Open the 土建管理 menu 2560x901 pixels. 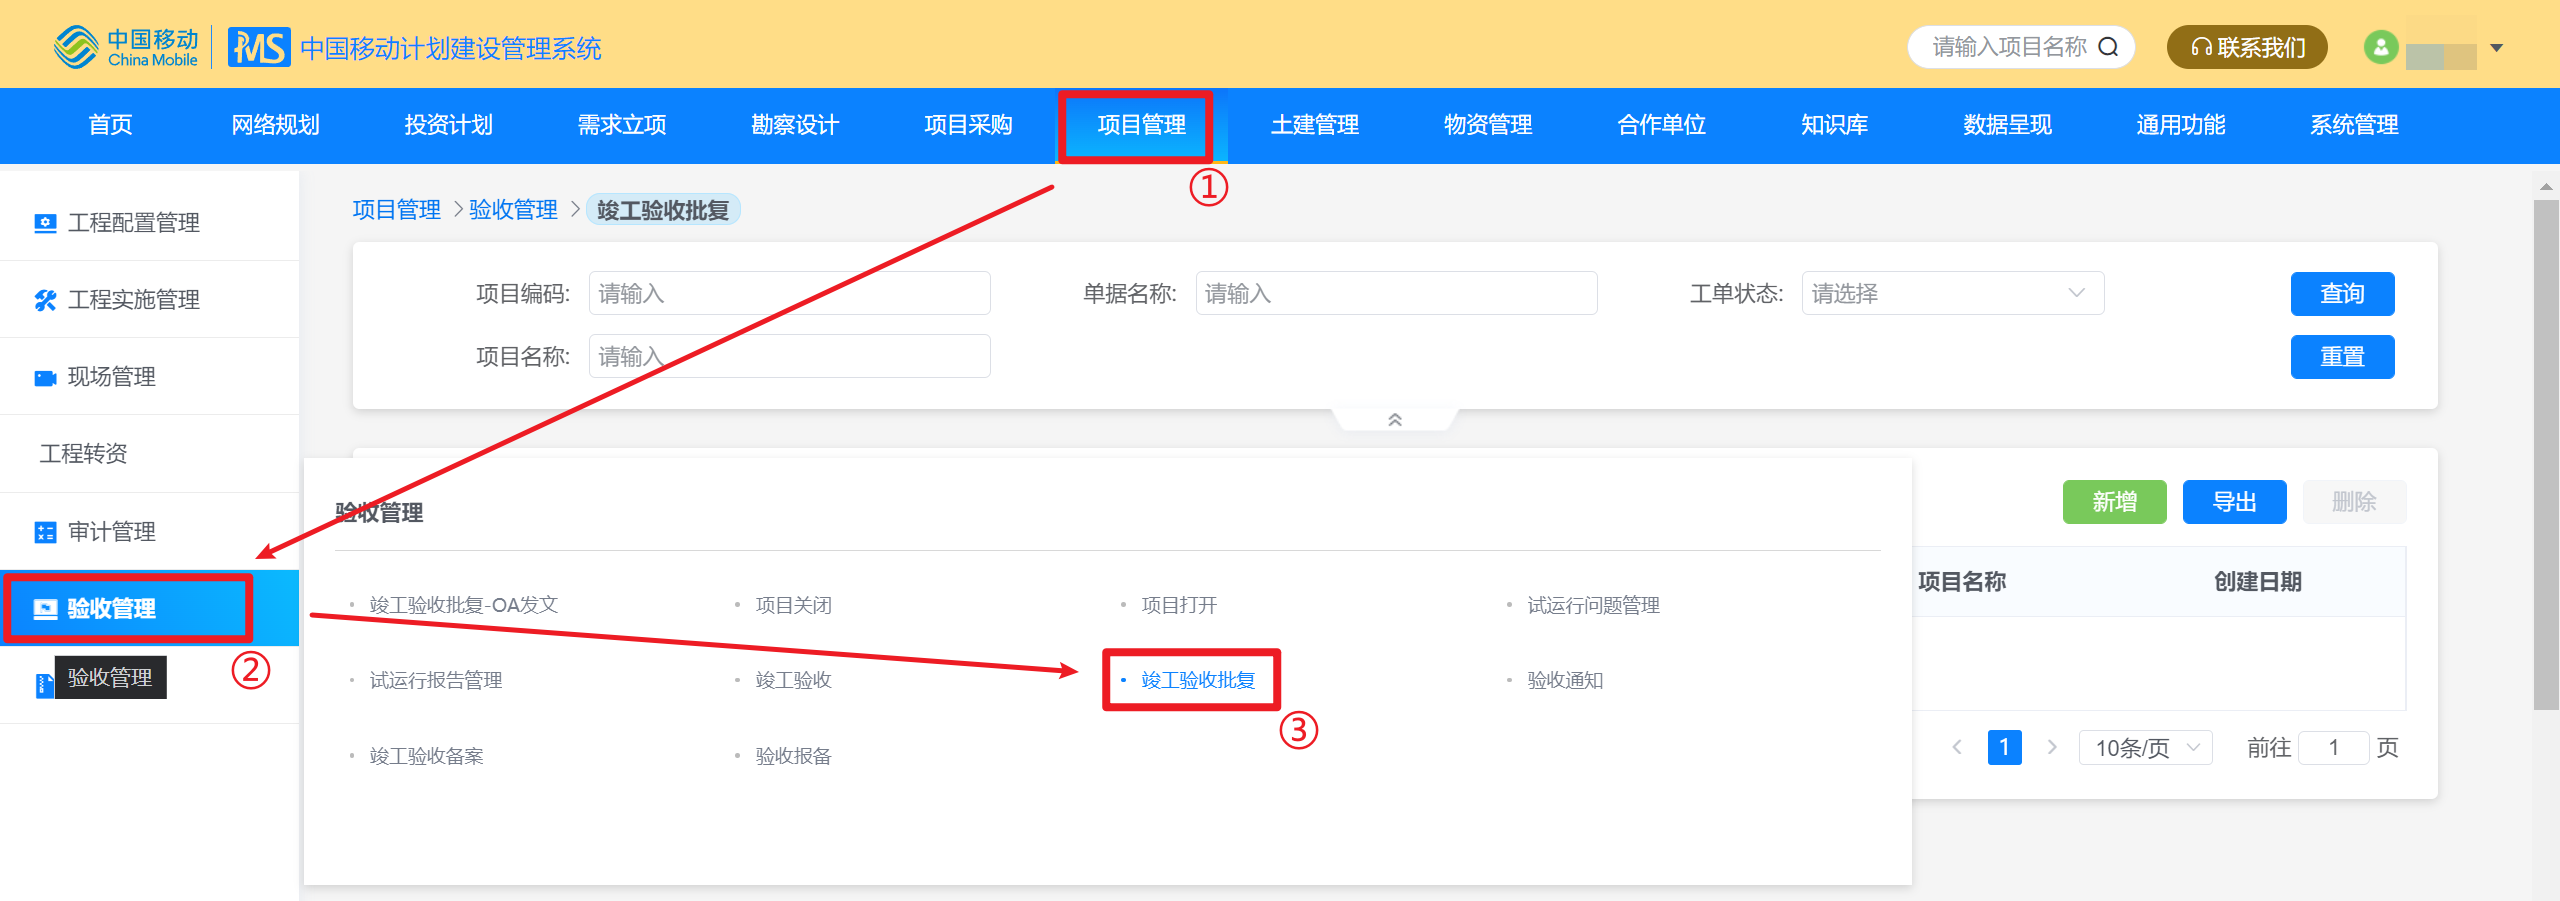coord(1314,125)
